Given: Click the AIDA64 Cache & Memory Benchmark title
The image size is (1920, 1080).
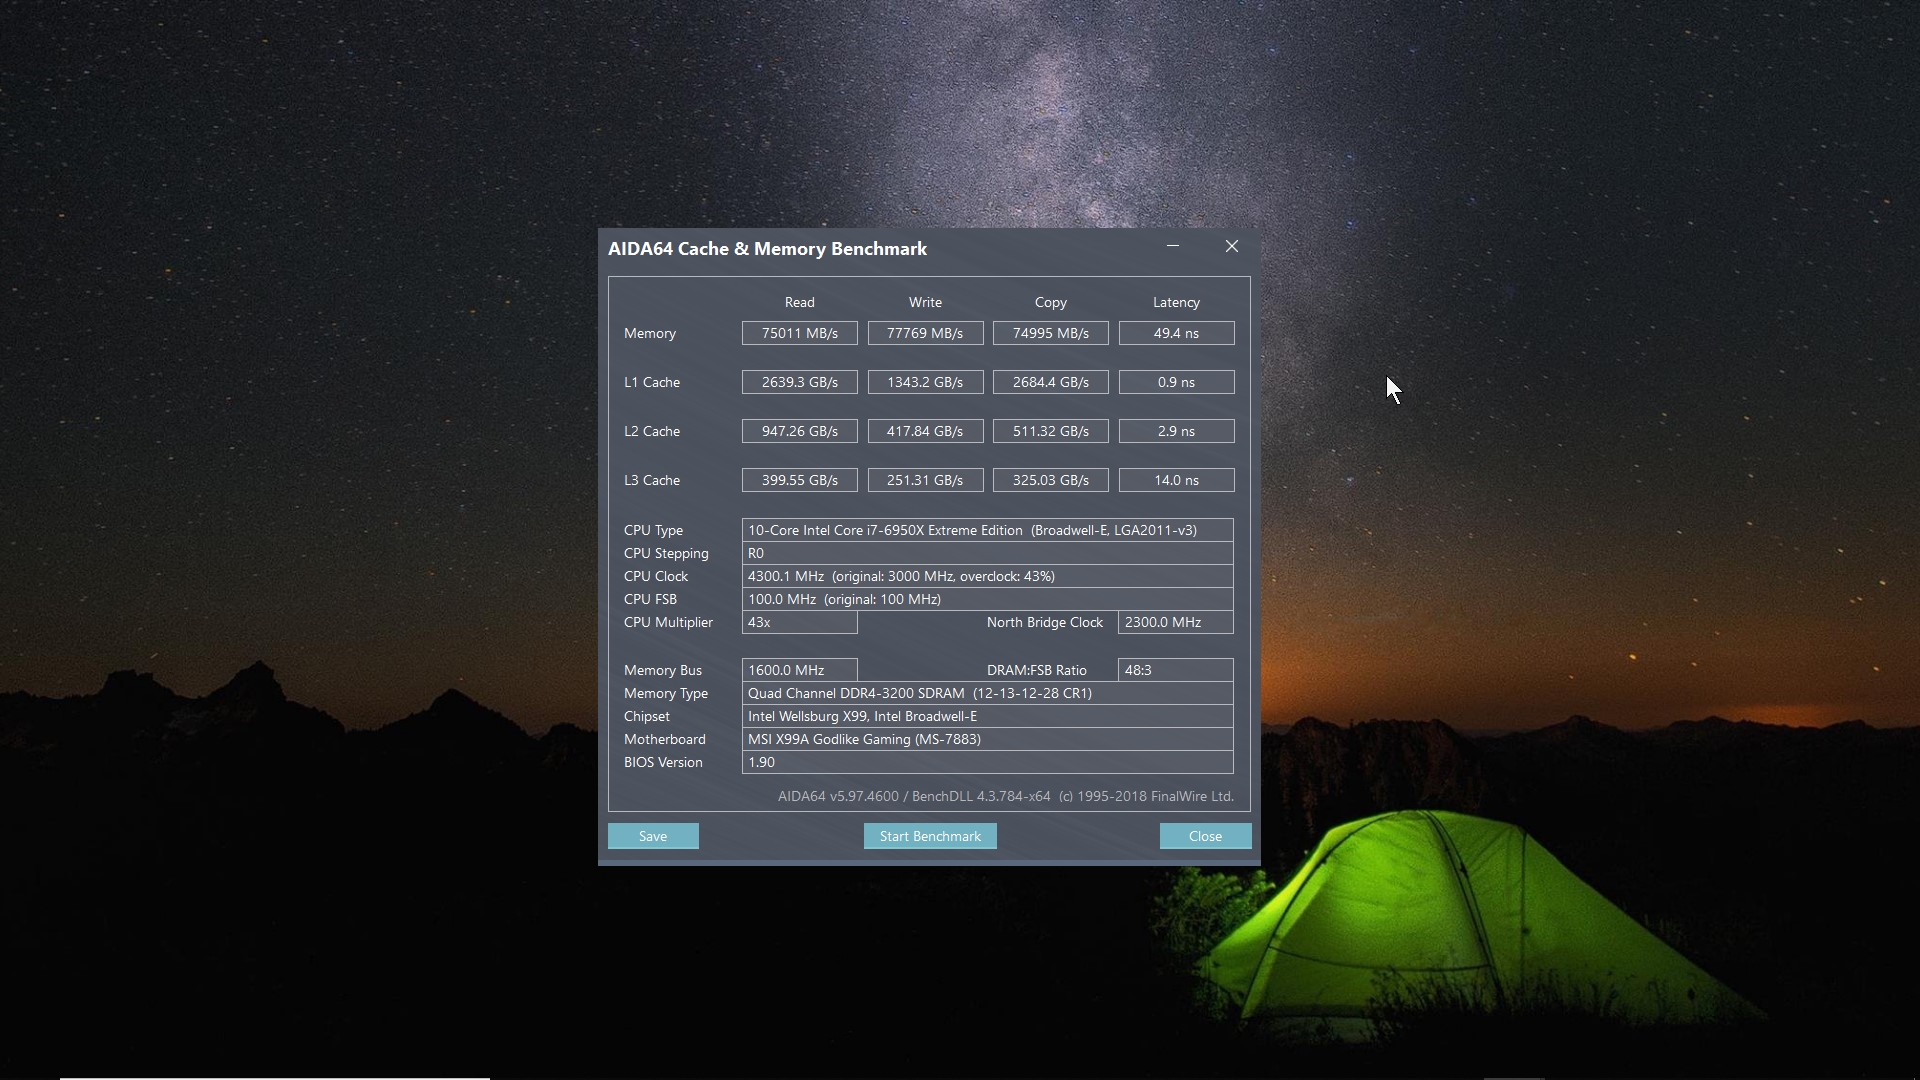Looking at the screenshot, I should click(768, 249).
